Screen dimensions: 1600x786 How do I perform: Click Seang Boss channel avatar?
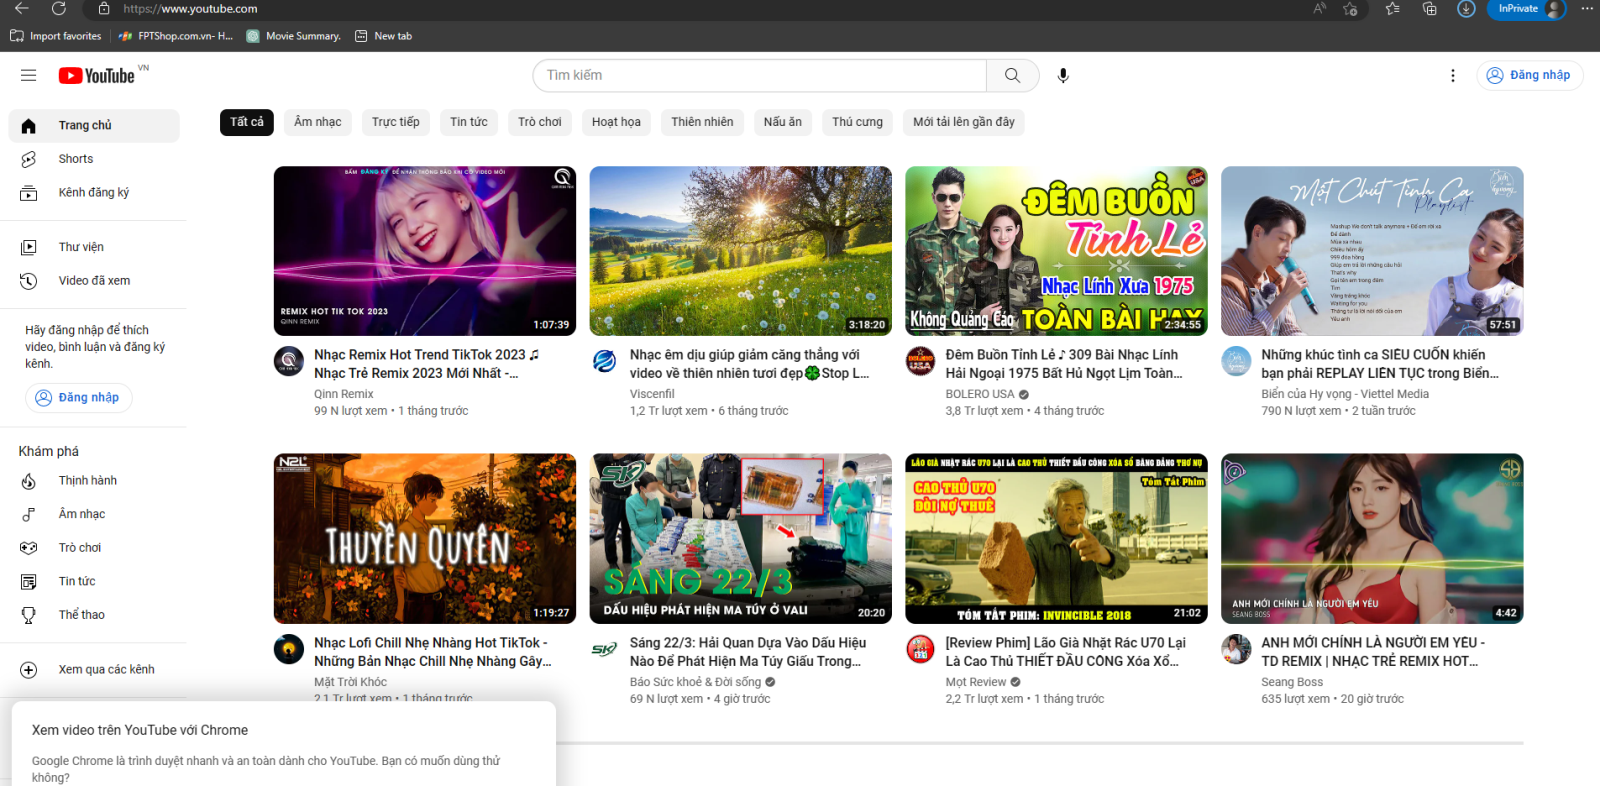pyautogui.click(x=1236, y=649)
